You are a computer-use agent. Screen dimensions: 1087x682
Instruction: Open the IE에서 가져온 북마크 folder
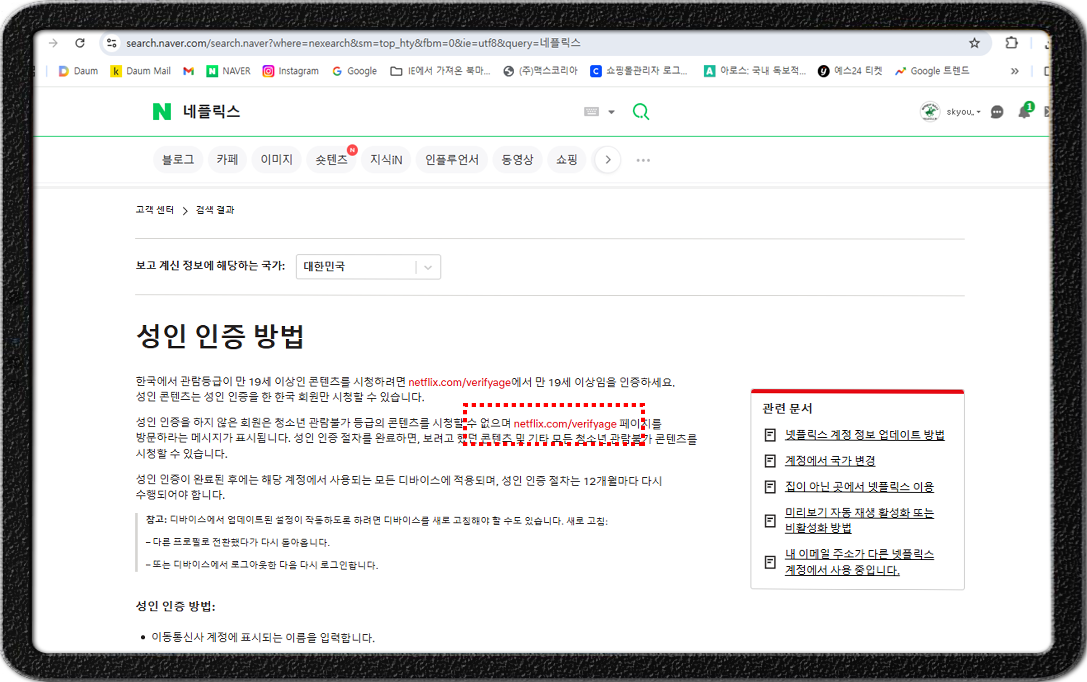coord(440,71)
